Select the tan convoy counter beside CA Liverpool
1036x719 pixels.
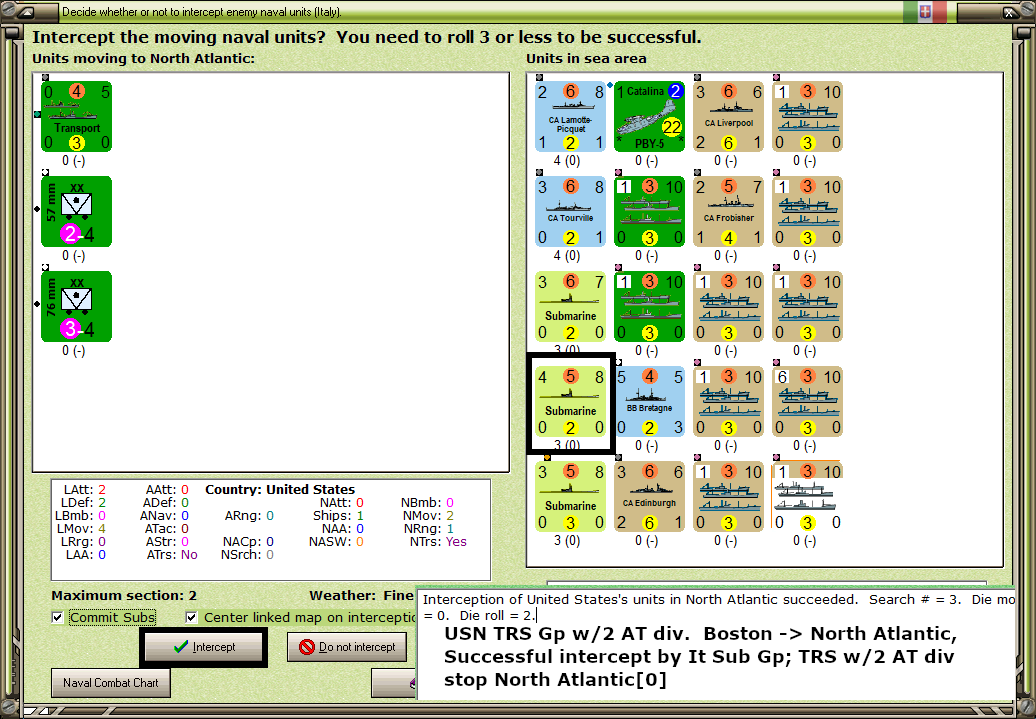click(807, 116)
